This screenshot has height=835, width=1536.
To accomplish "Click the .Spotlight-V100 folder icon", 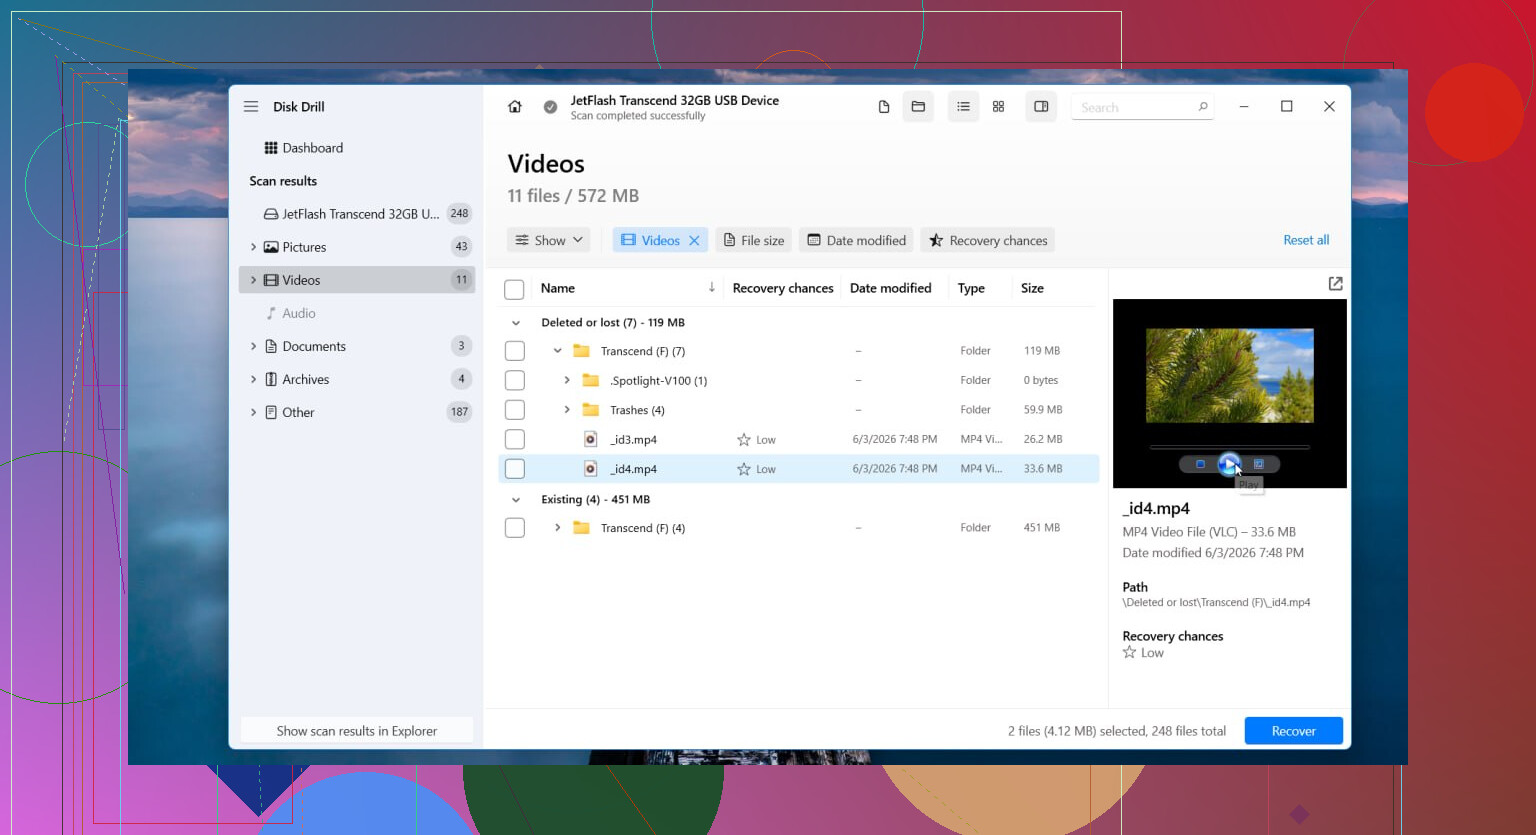I will coord(591,381).
